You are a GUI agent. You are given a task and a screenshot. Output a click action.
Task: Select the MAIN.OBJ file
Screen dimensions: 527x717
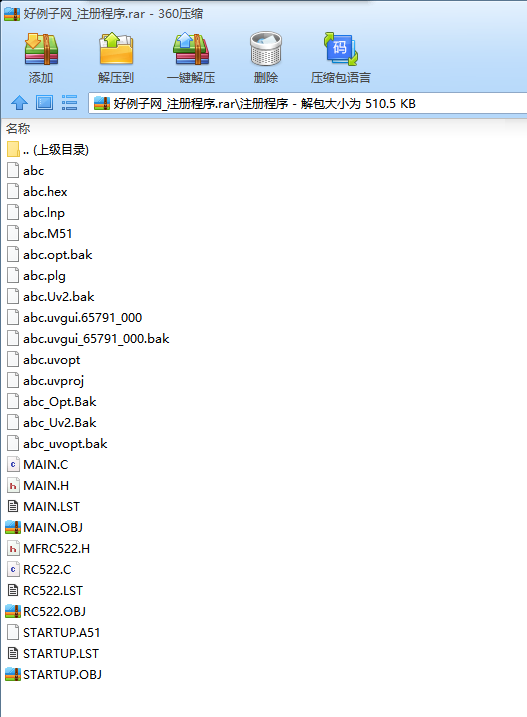coord(44,528)
